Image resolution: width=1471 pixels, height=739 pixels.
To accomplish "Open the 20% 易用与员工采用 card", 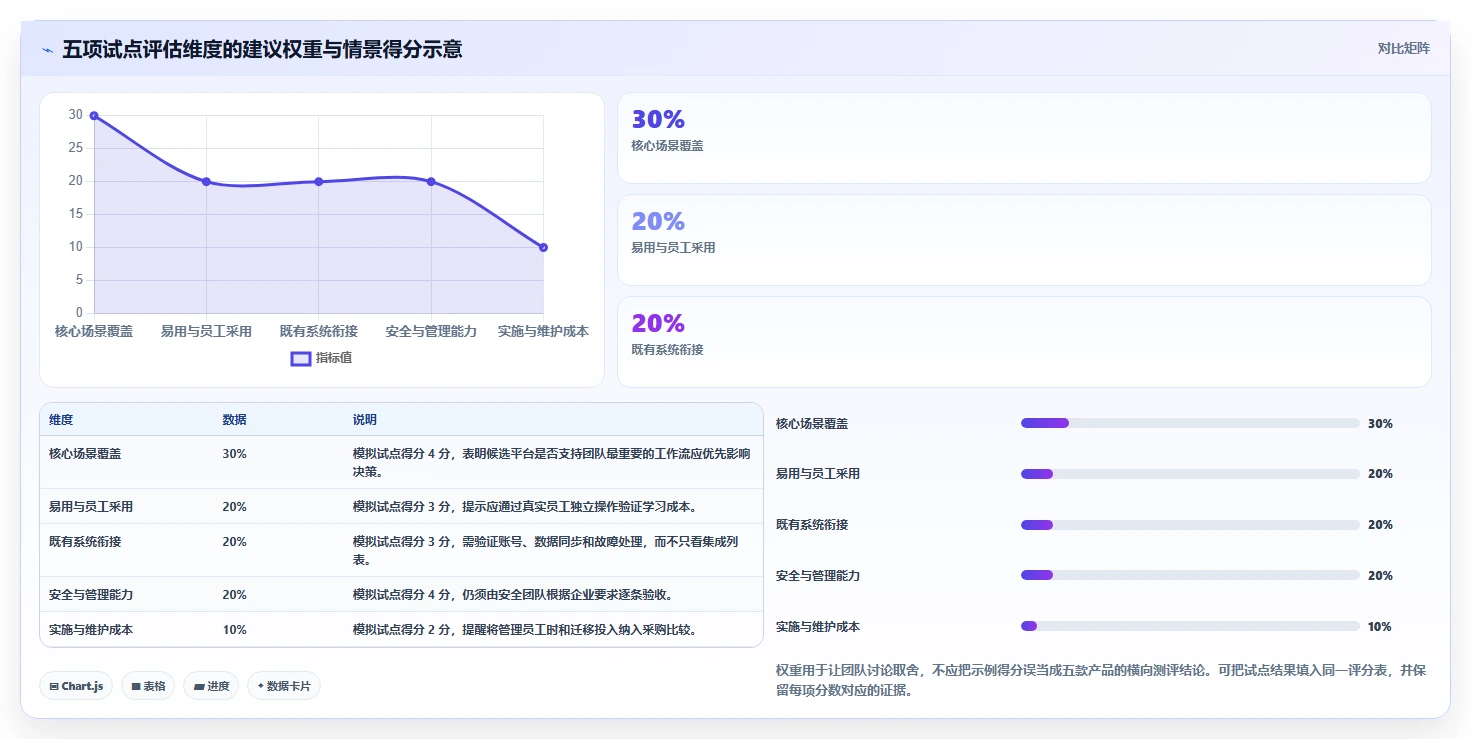I will (x=1024, y=240).
